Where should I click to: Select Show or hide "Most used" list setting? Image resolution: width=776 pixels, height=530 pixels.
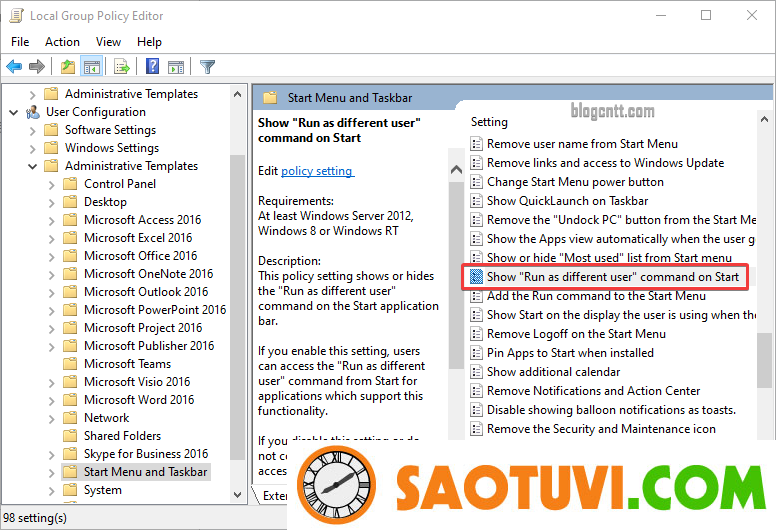[x=609, y=258]
